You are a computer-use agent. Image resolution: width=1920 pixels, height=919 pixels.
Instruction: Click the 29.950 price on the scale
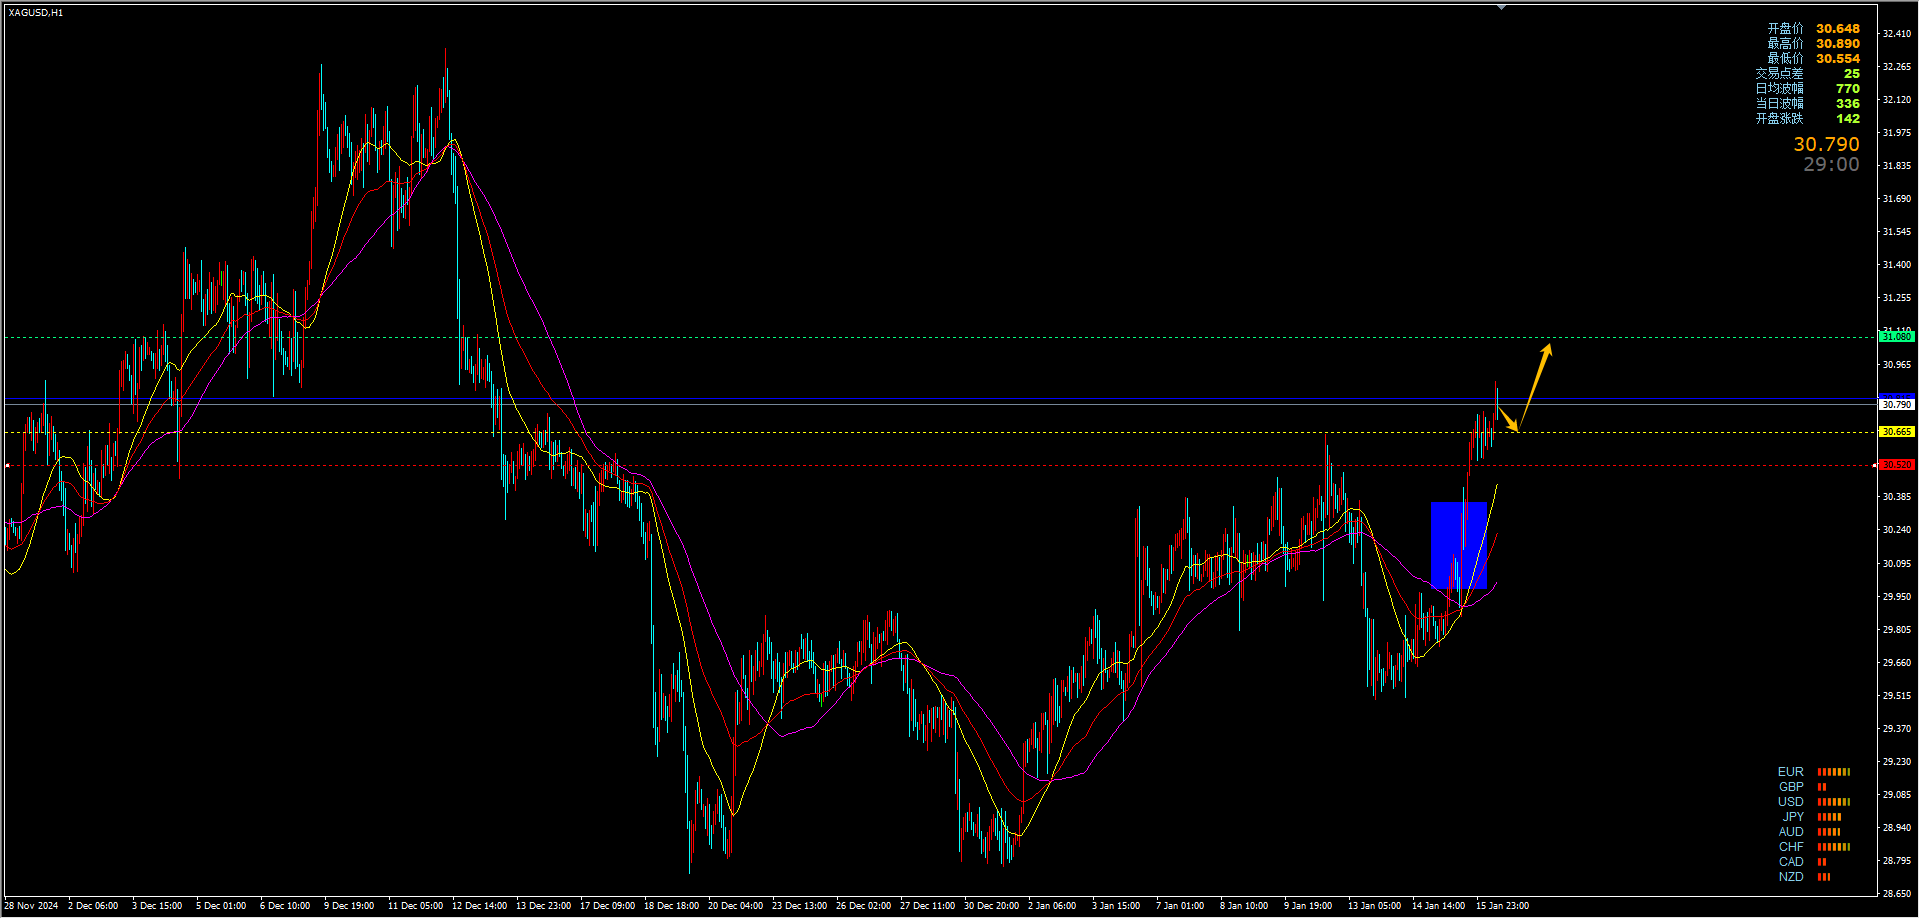point(1897,597)
